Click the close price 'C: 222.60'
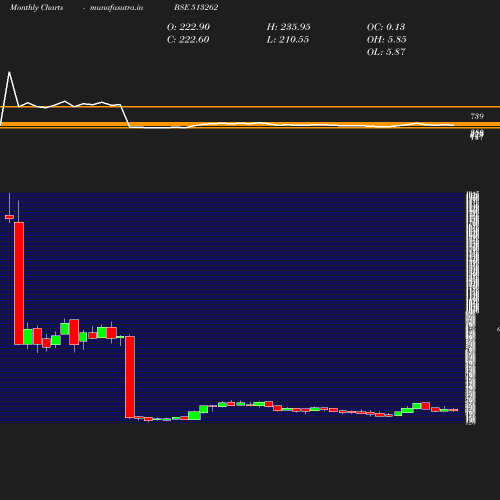 (188, 40)
